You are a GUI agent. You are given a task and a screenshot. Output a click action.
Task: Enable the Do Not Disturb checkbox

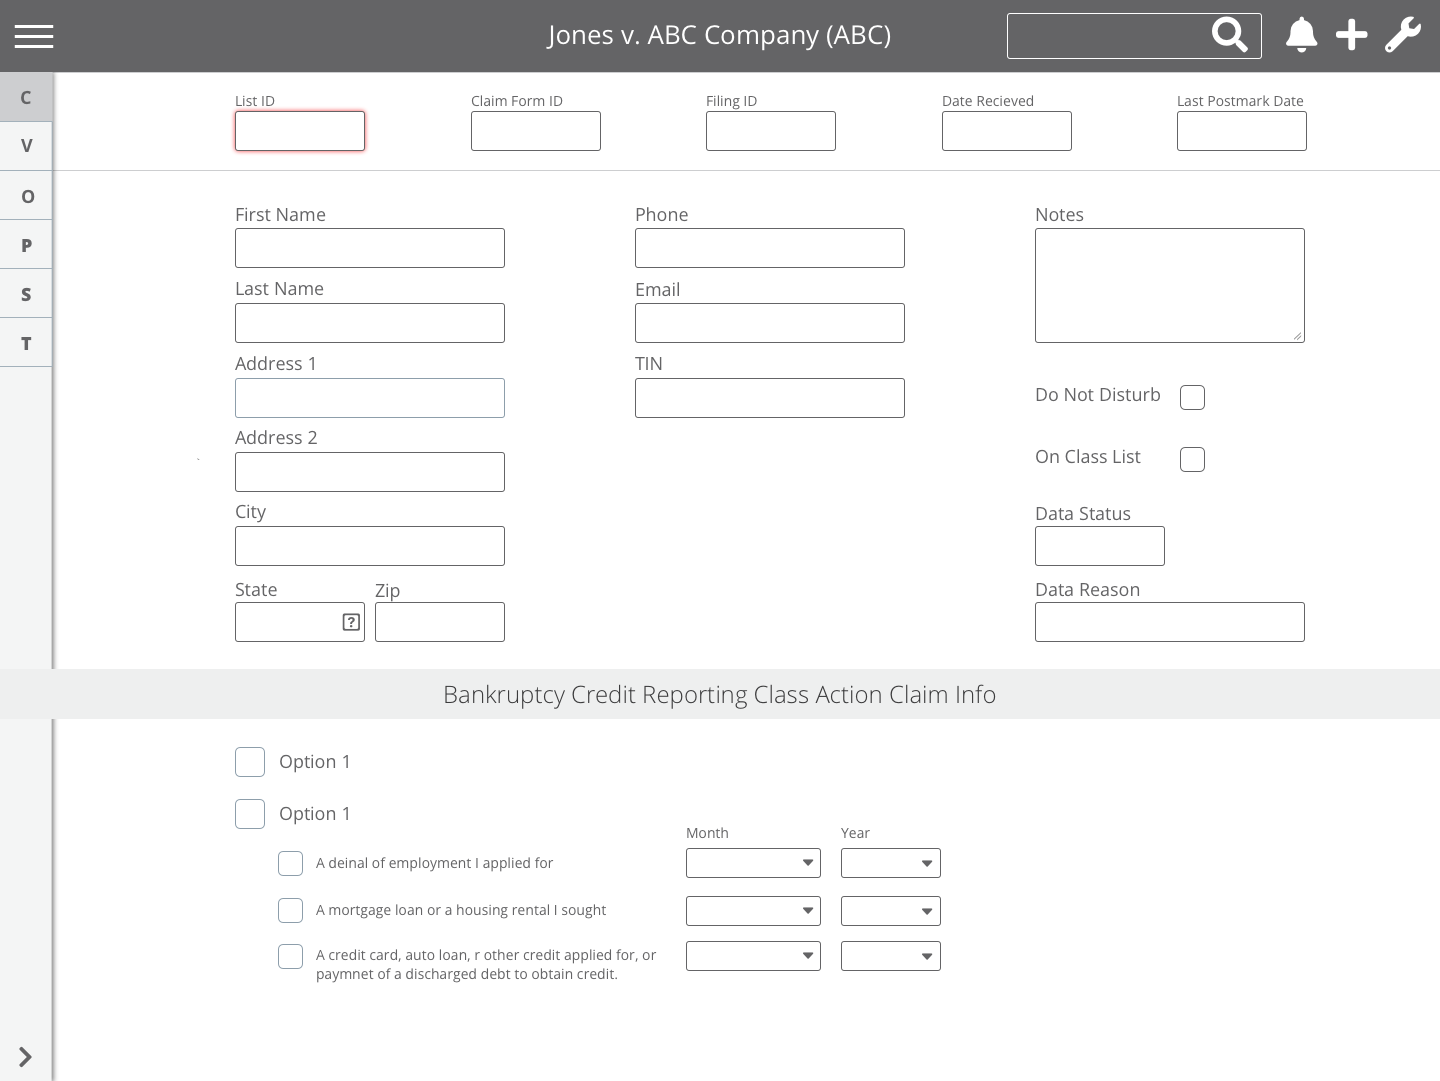click(x=1192, y=397)
